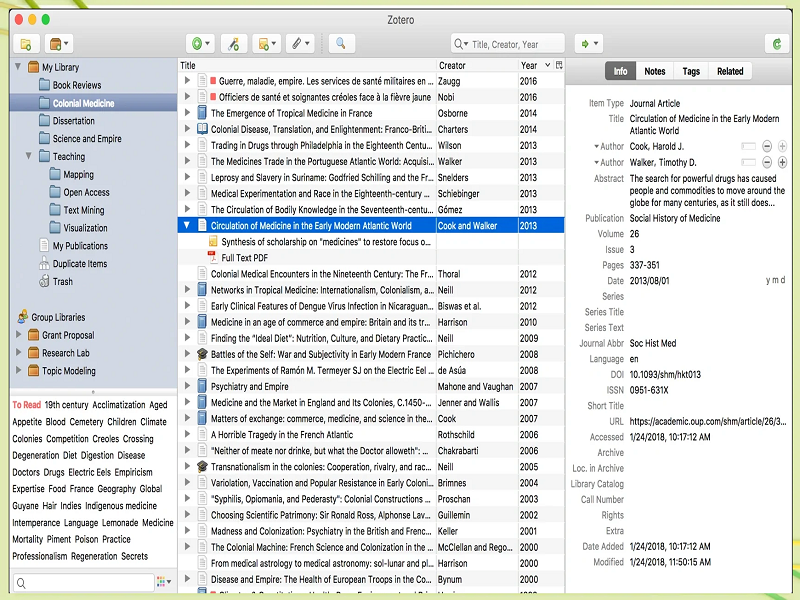Select the A Horrible Tragedy in the French Atlantic row
Viewport: 800px width, 600px height.
pos(371,435)
